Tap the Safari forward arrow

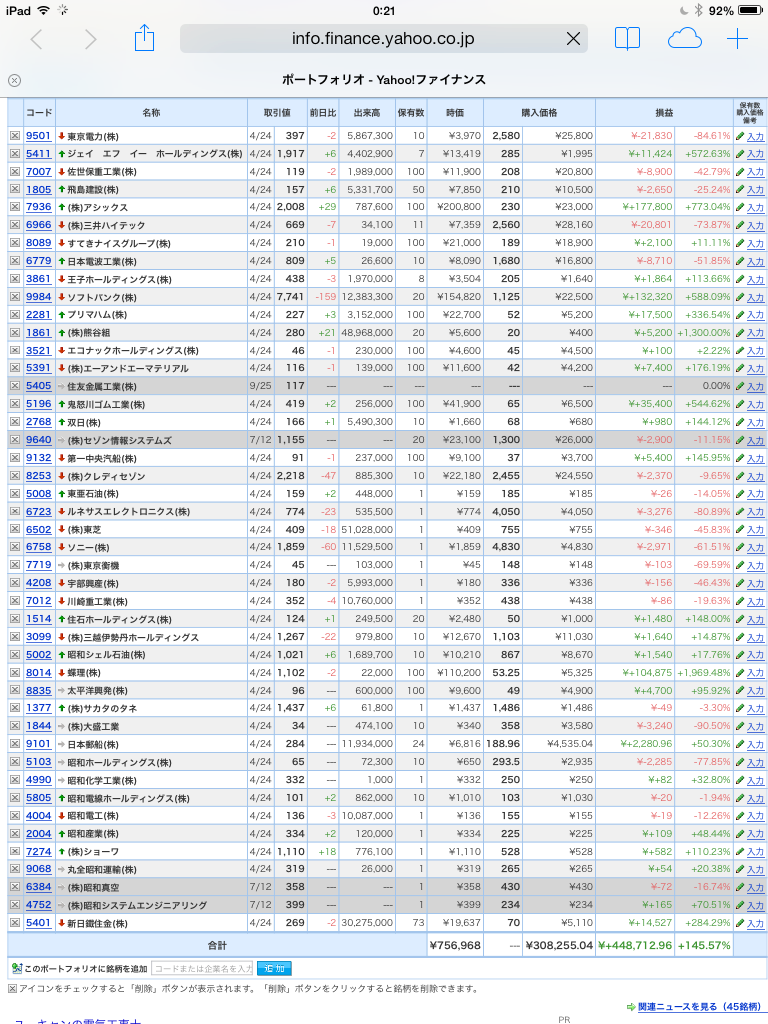tap(91, 39)
